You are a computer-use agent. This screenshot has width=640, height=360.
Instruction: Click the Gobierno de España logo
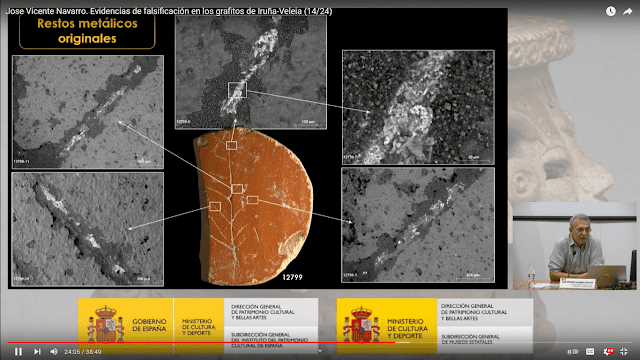pos(126,326)
